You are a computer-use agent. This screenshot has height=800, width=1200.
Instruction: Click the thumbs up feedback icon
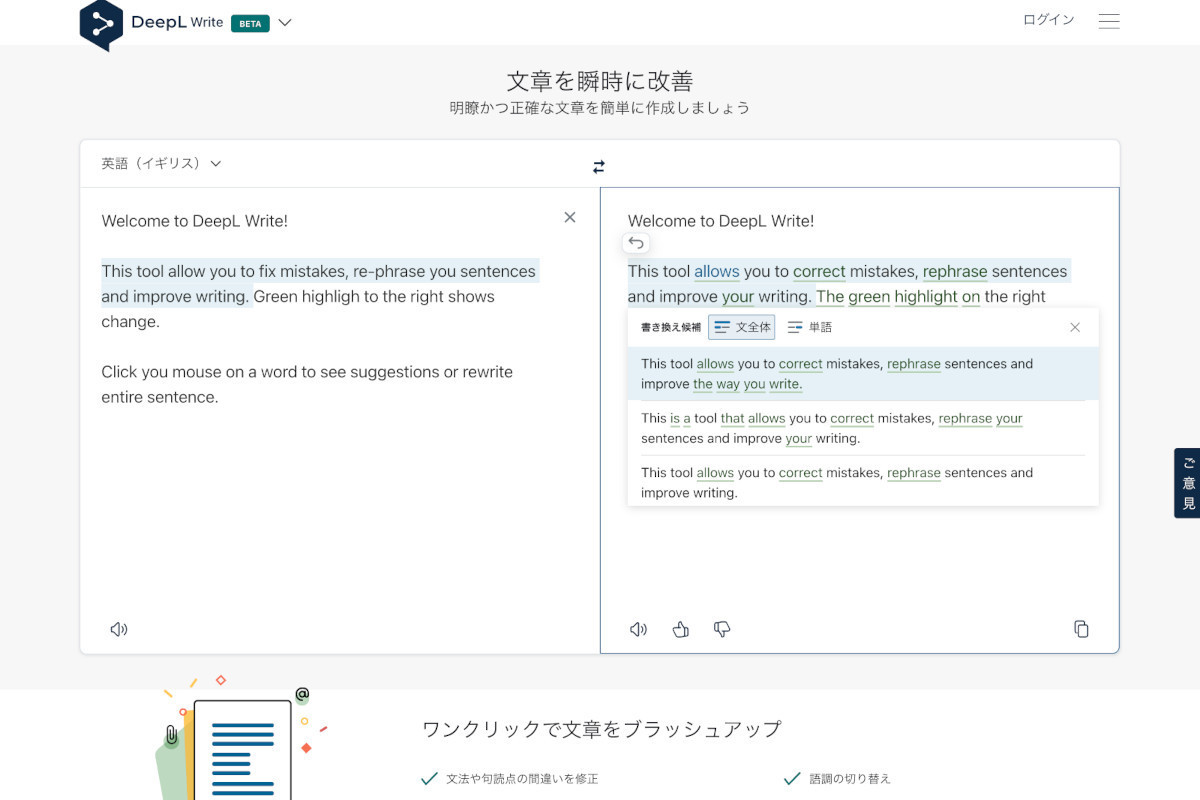tap(681, 629)
